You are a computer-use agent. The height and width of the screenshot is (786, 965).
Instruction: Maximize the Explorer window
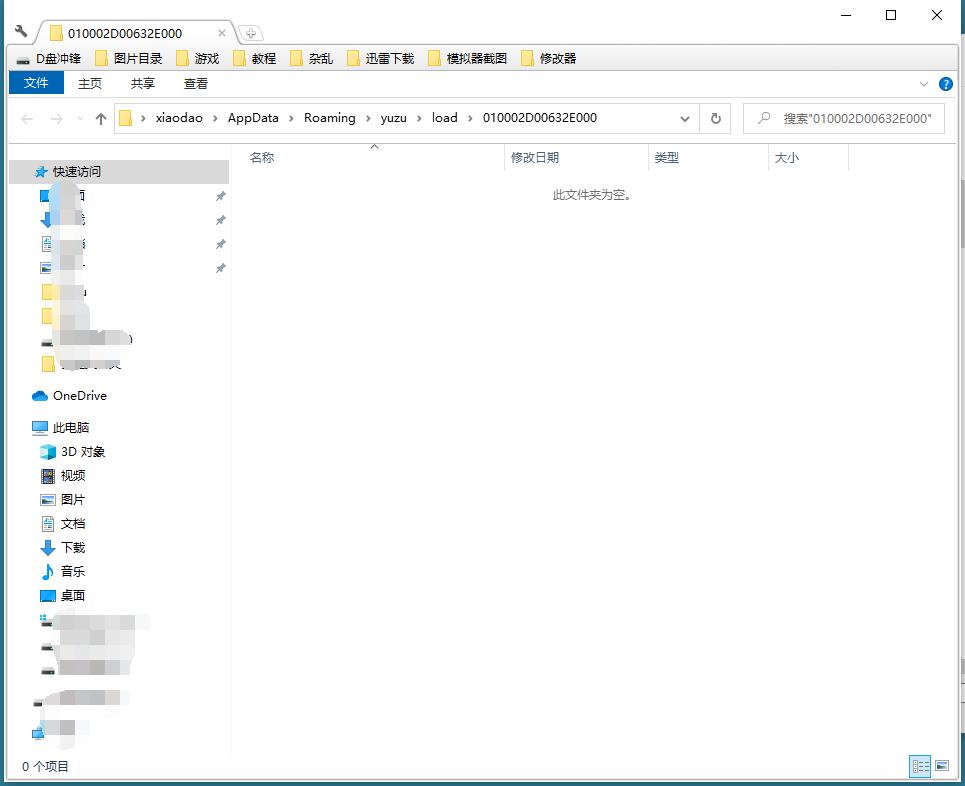pyautogui.click(x=891, y=15)
